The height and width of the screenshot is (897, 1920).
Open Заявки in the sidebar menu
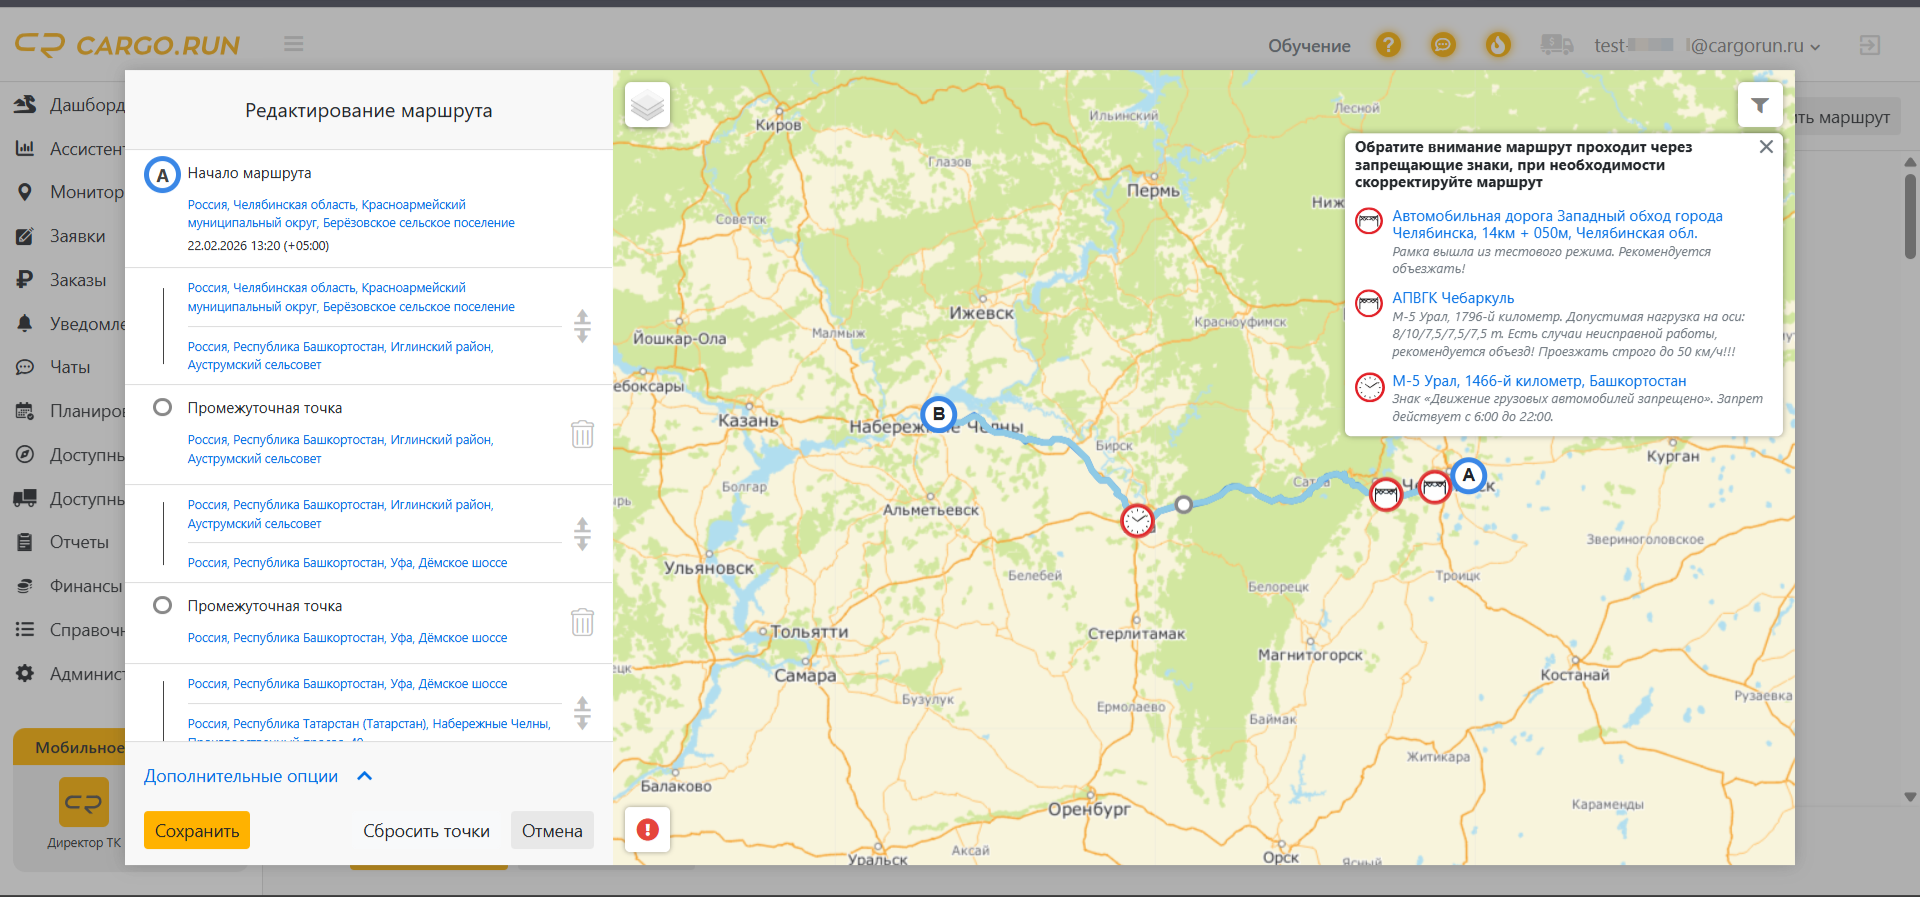pyautogui.click(x=77, y=236)
